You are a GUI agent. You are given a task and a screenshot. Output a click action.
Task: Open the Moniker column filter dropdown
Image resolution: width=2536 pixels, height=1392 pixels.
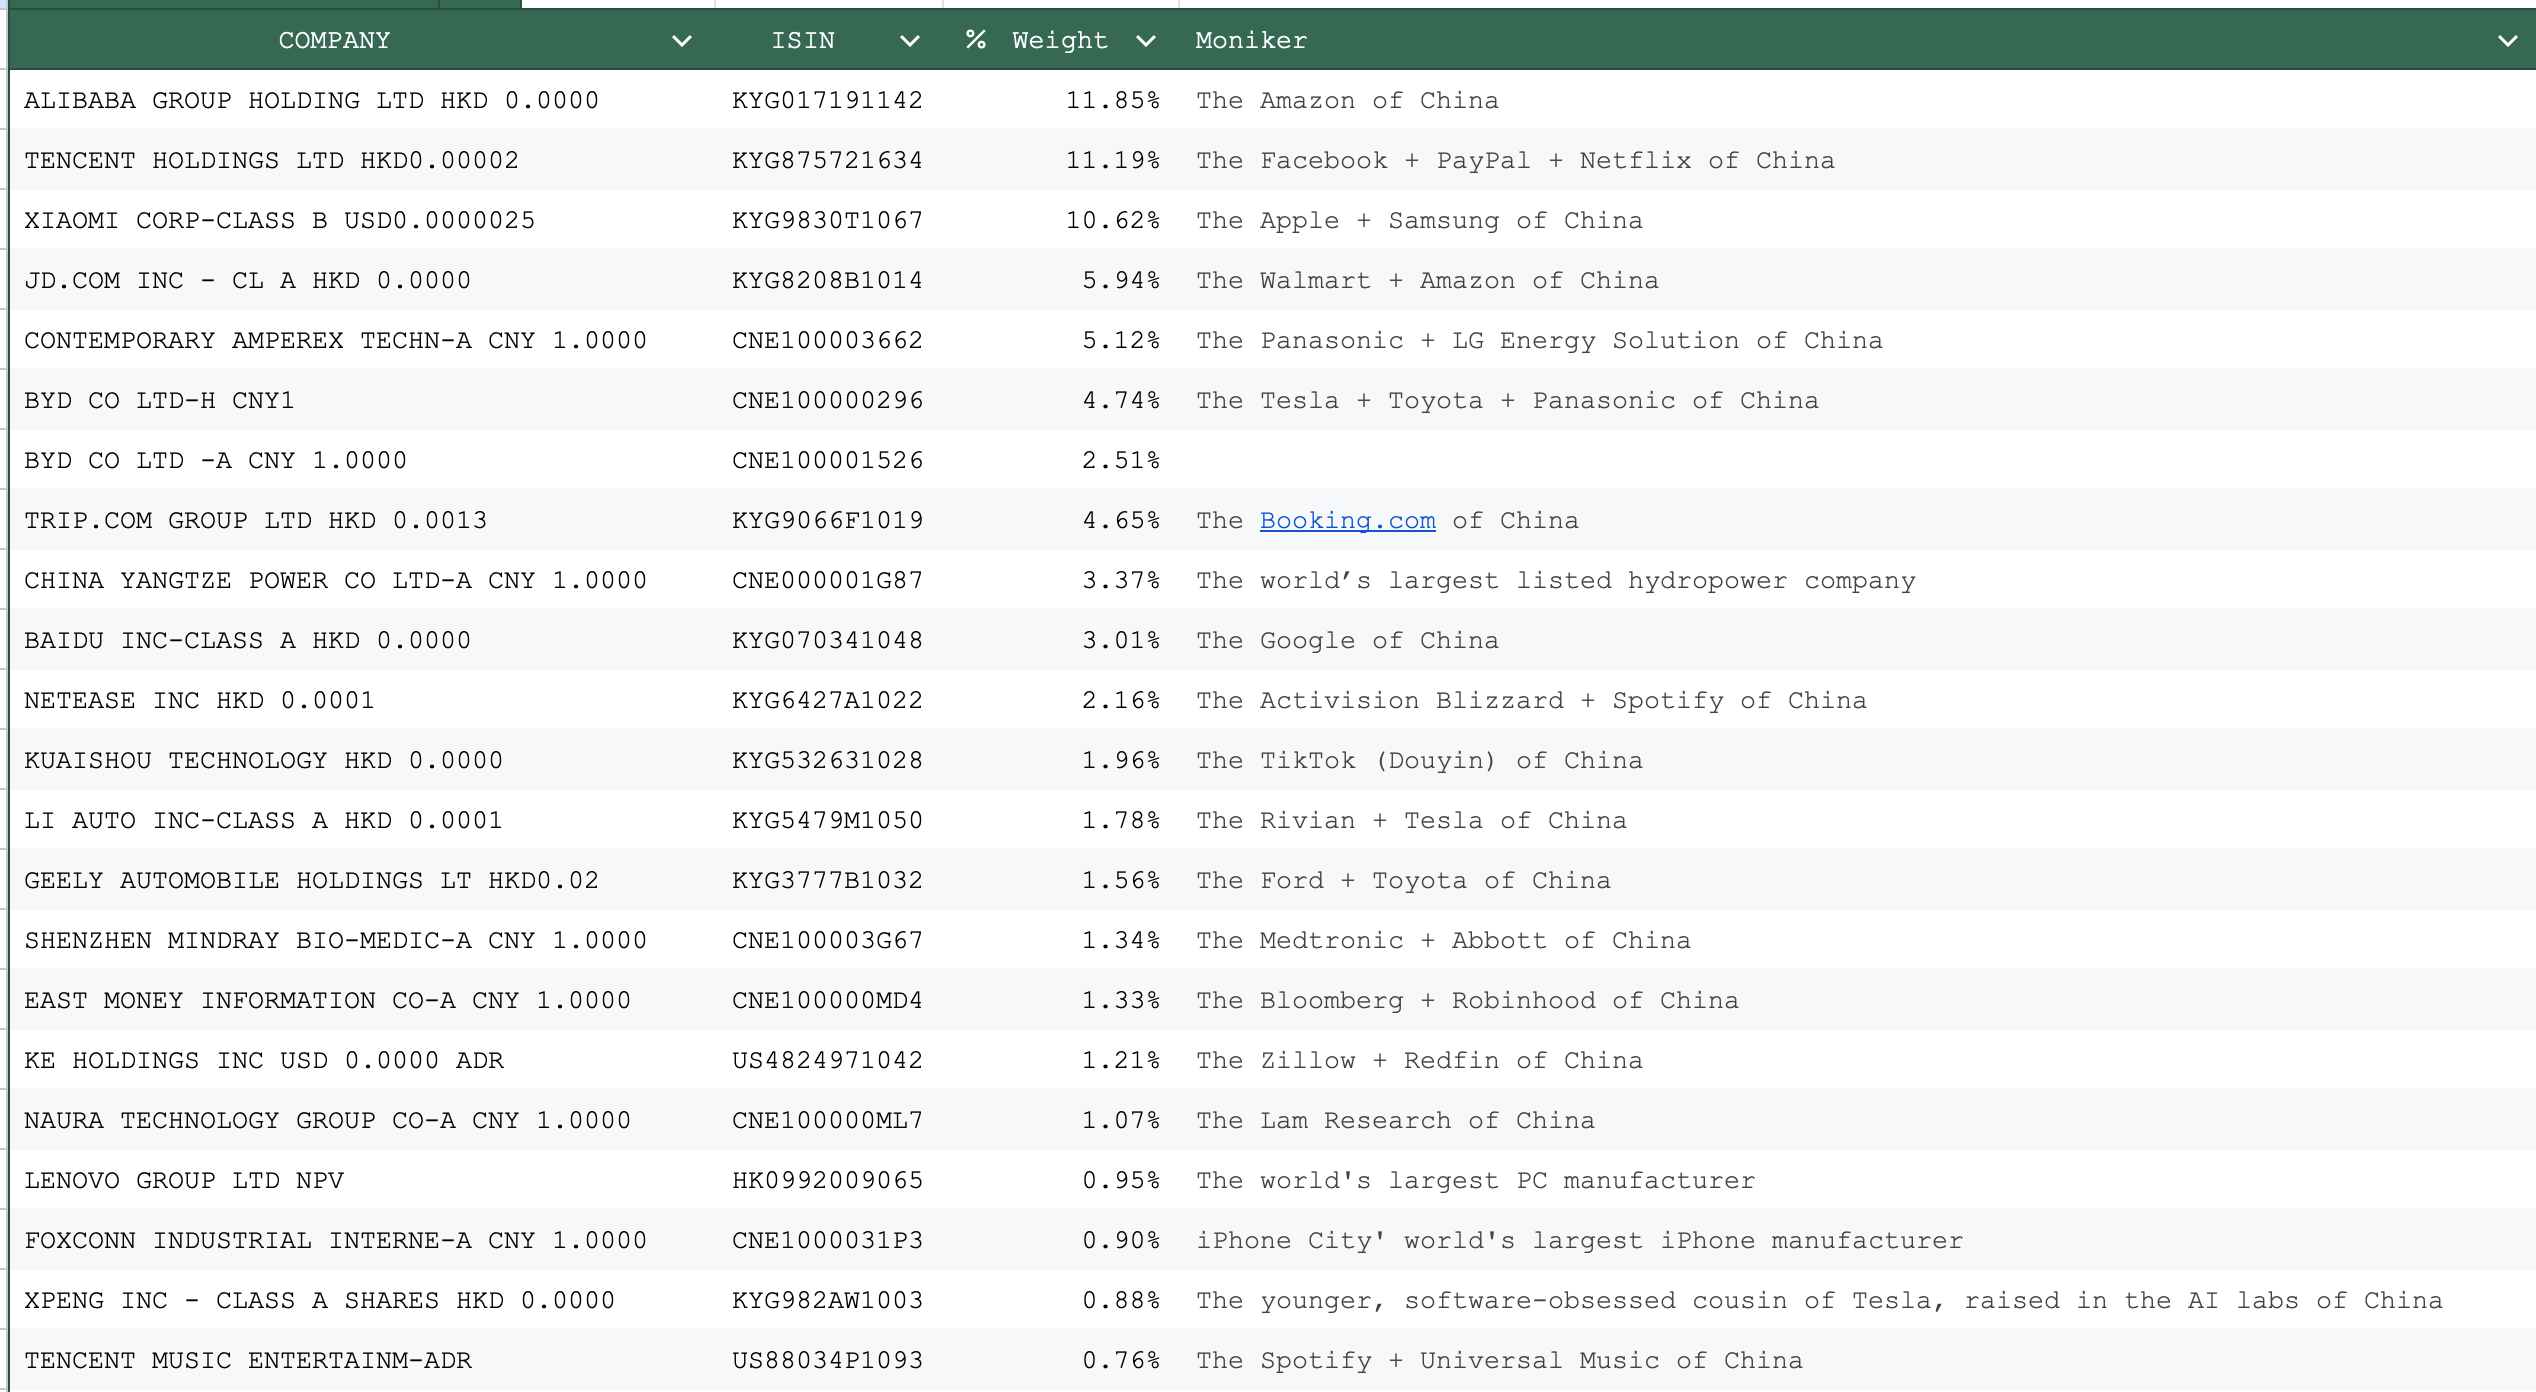point(2507,41)
